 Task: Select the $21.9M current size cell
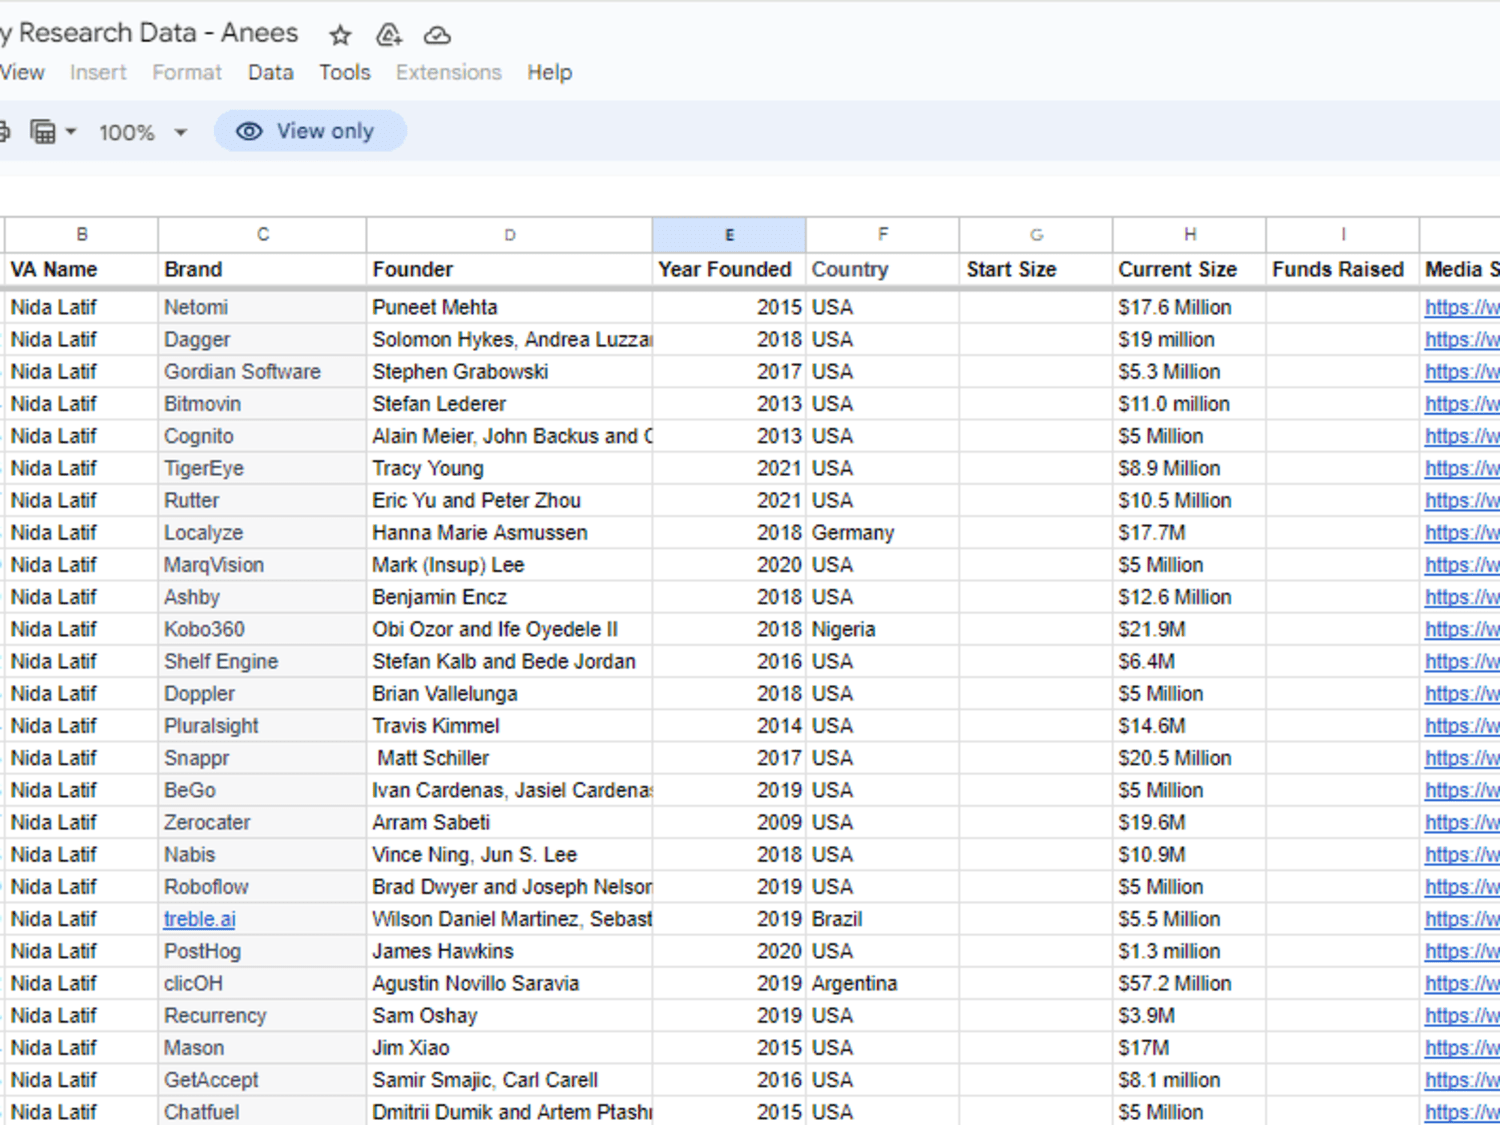(x=1190, y=629)
